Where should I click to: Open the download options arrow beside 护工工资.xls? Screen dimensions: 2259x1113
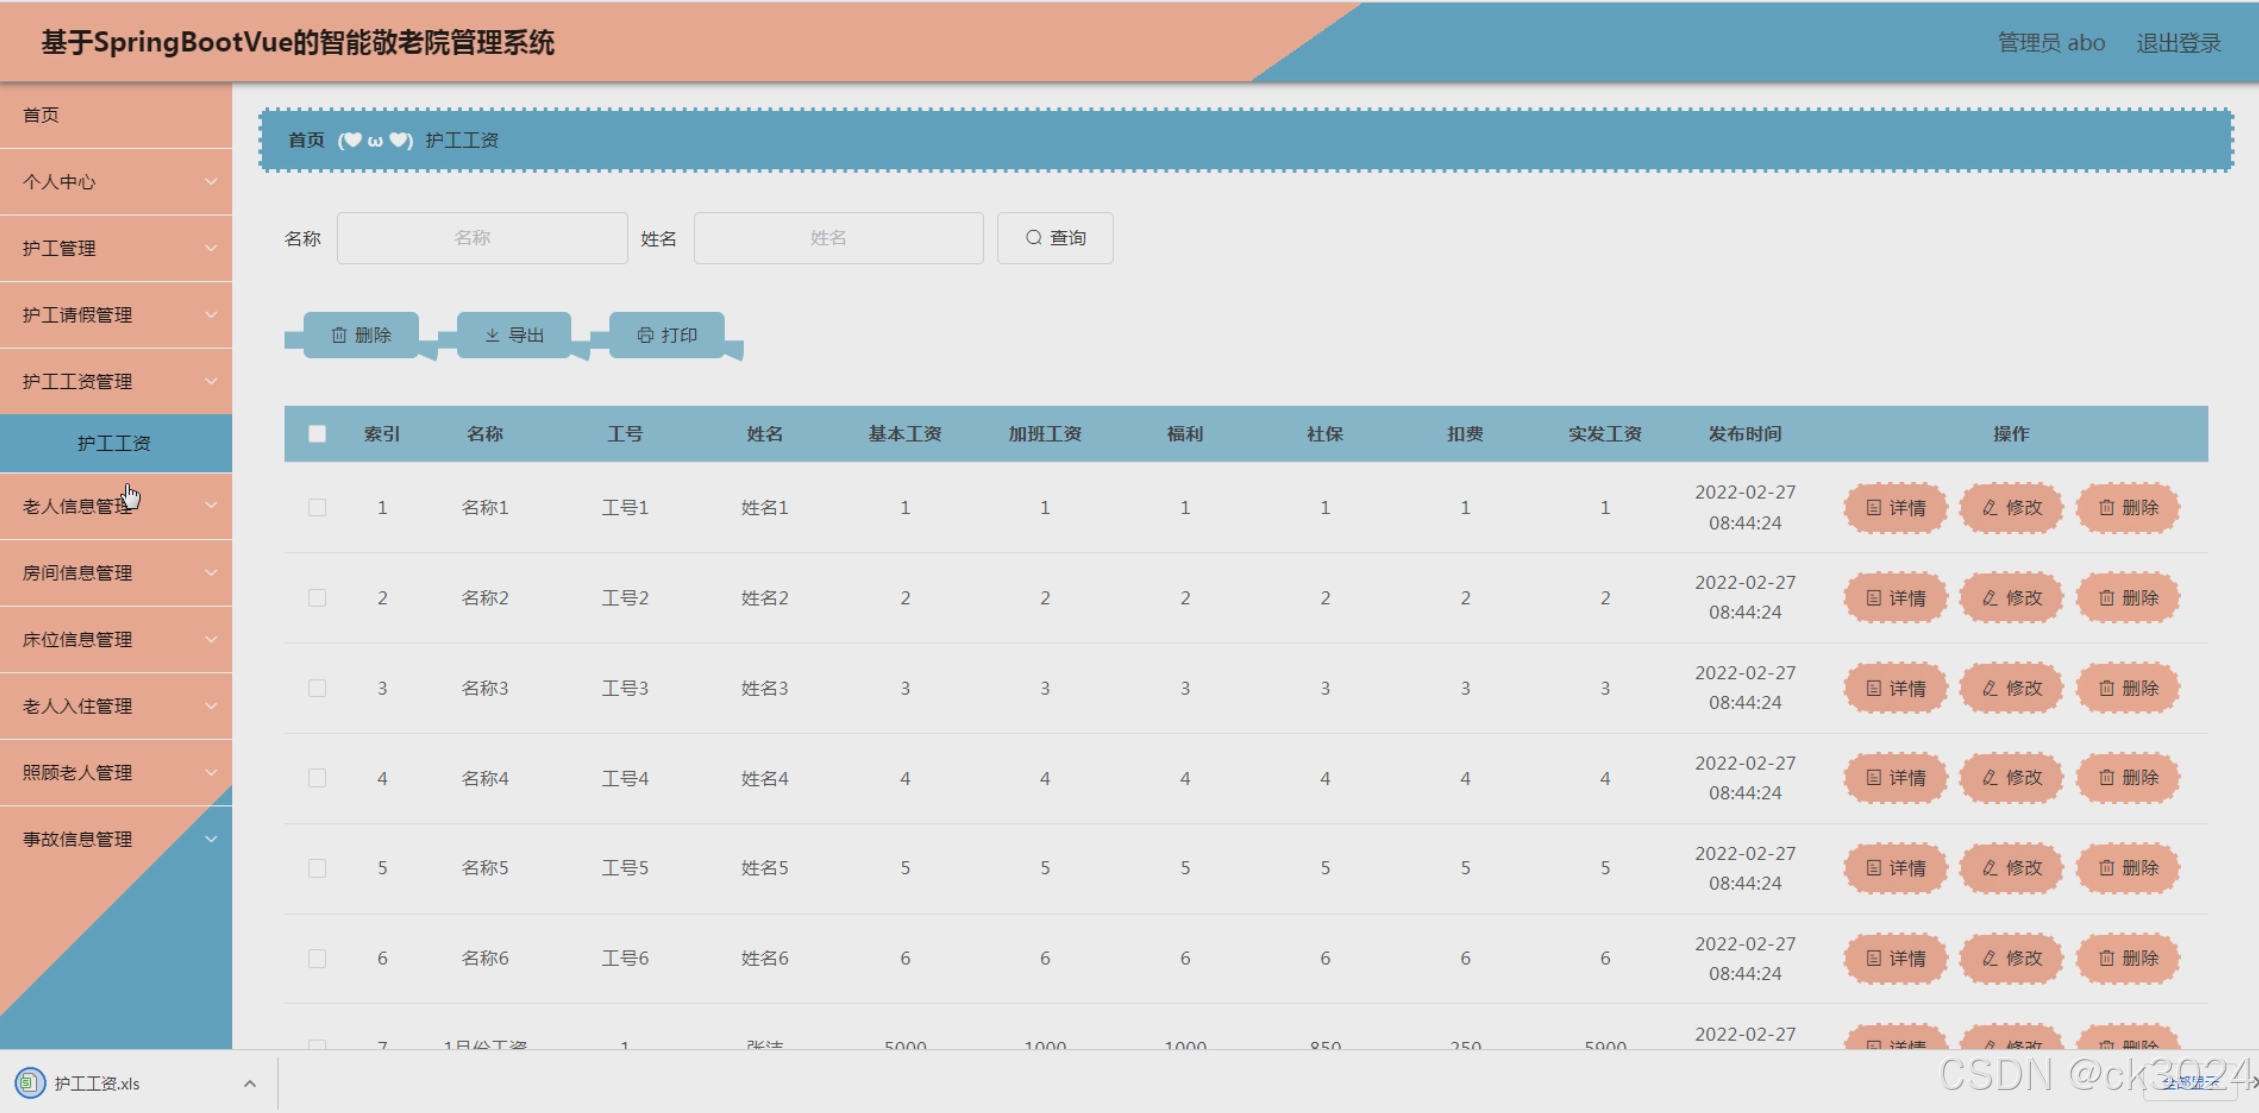click(249, 1083)
